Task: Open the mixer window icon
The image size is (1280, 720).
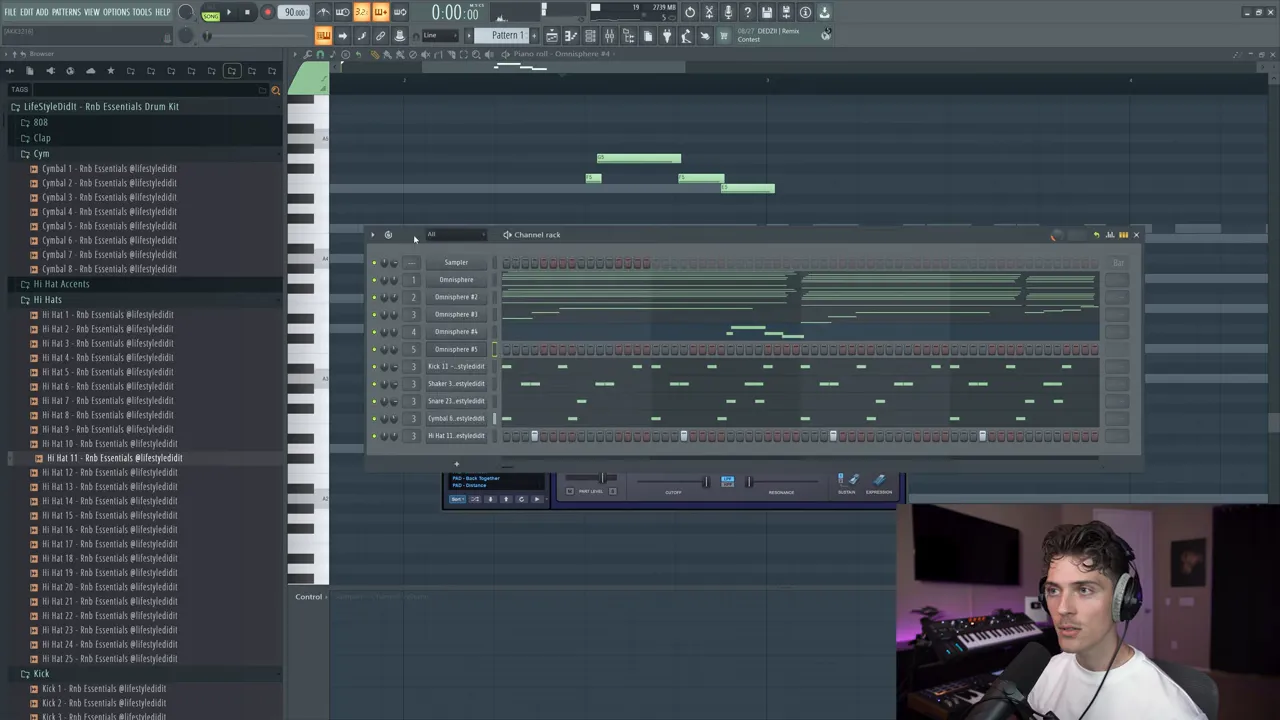Action: (609, 36)
